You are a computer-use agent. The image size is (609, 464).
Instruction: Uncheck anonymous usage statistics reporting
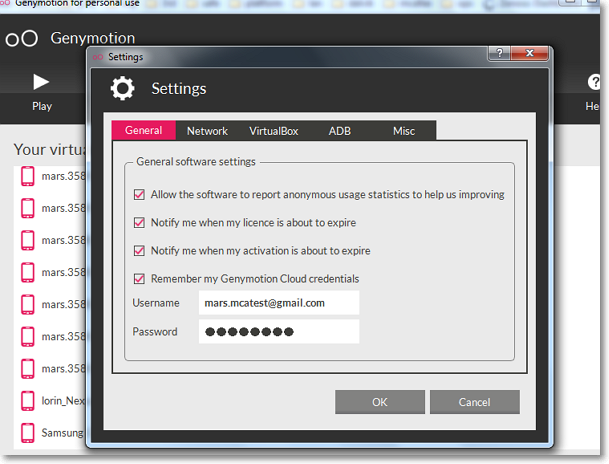(139, 194)
